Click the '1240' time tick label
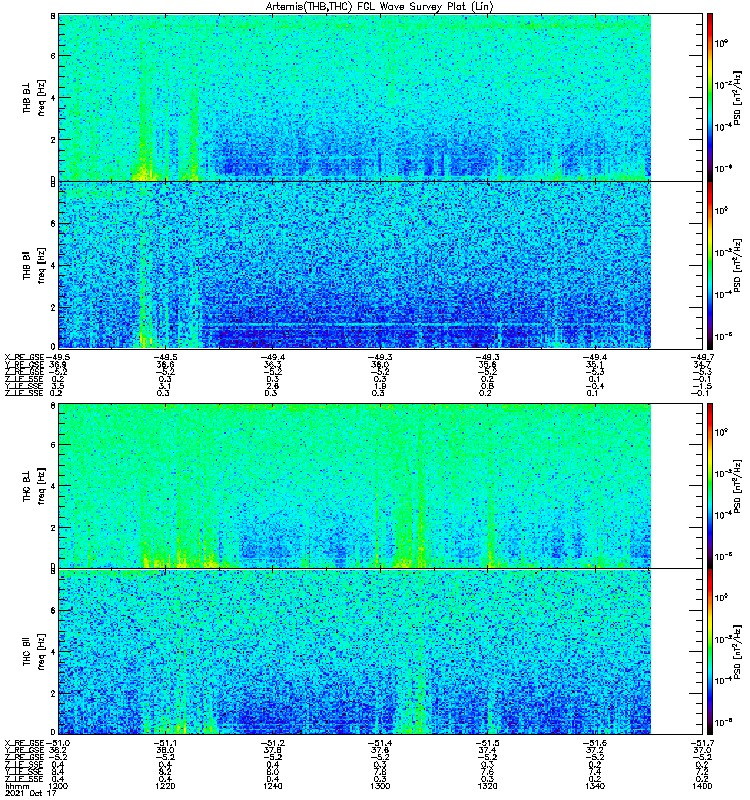The width and height of the screenshot is (750, 800). [272, 786]
